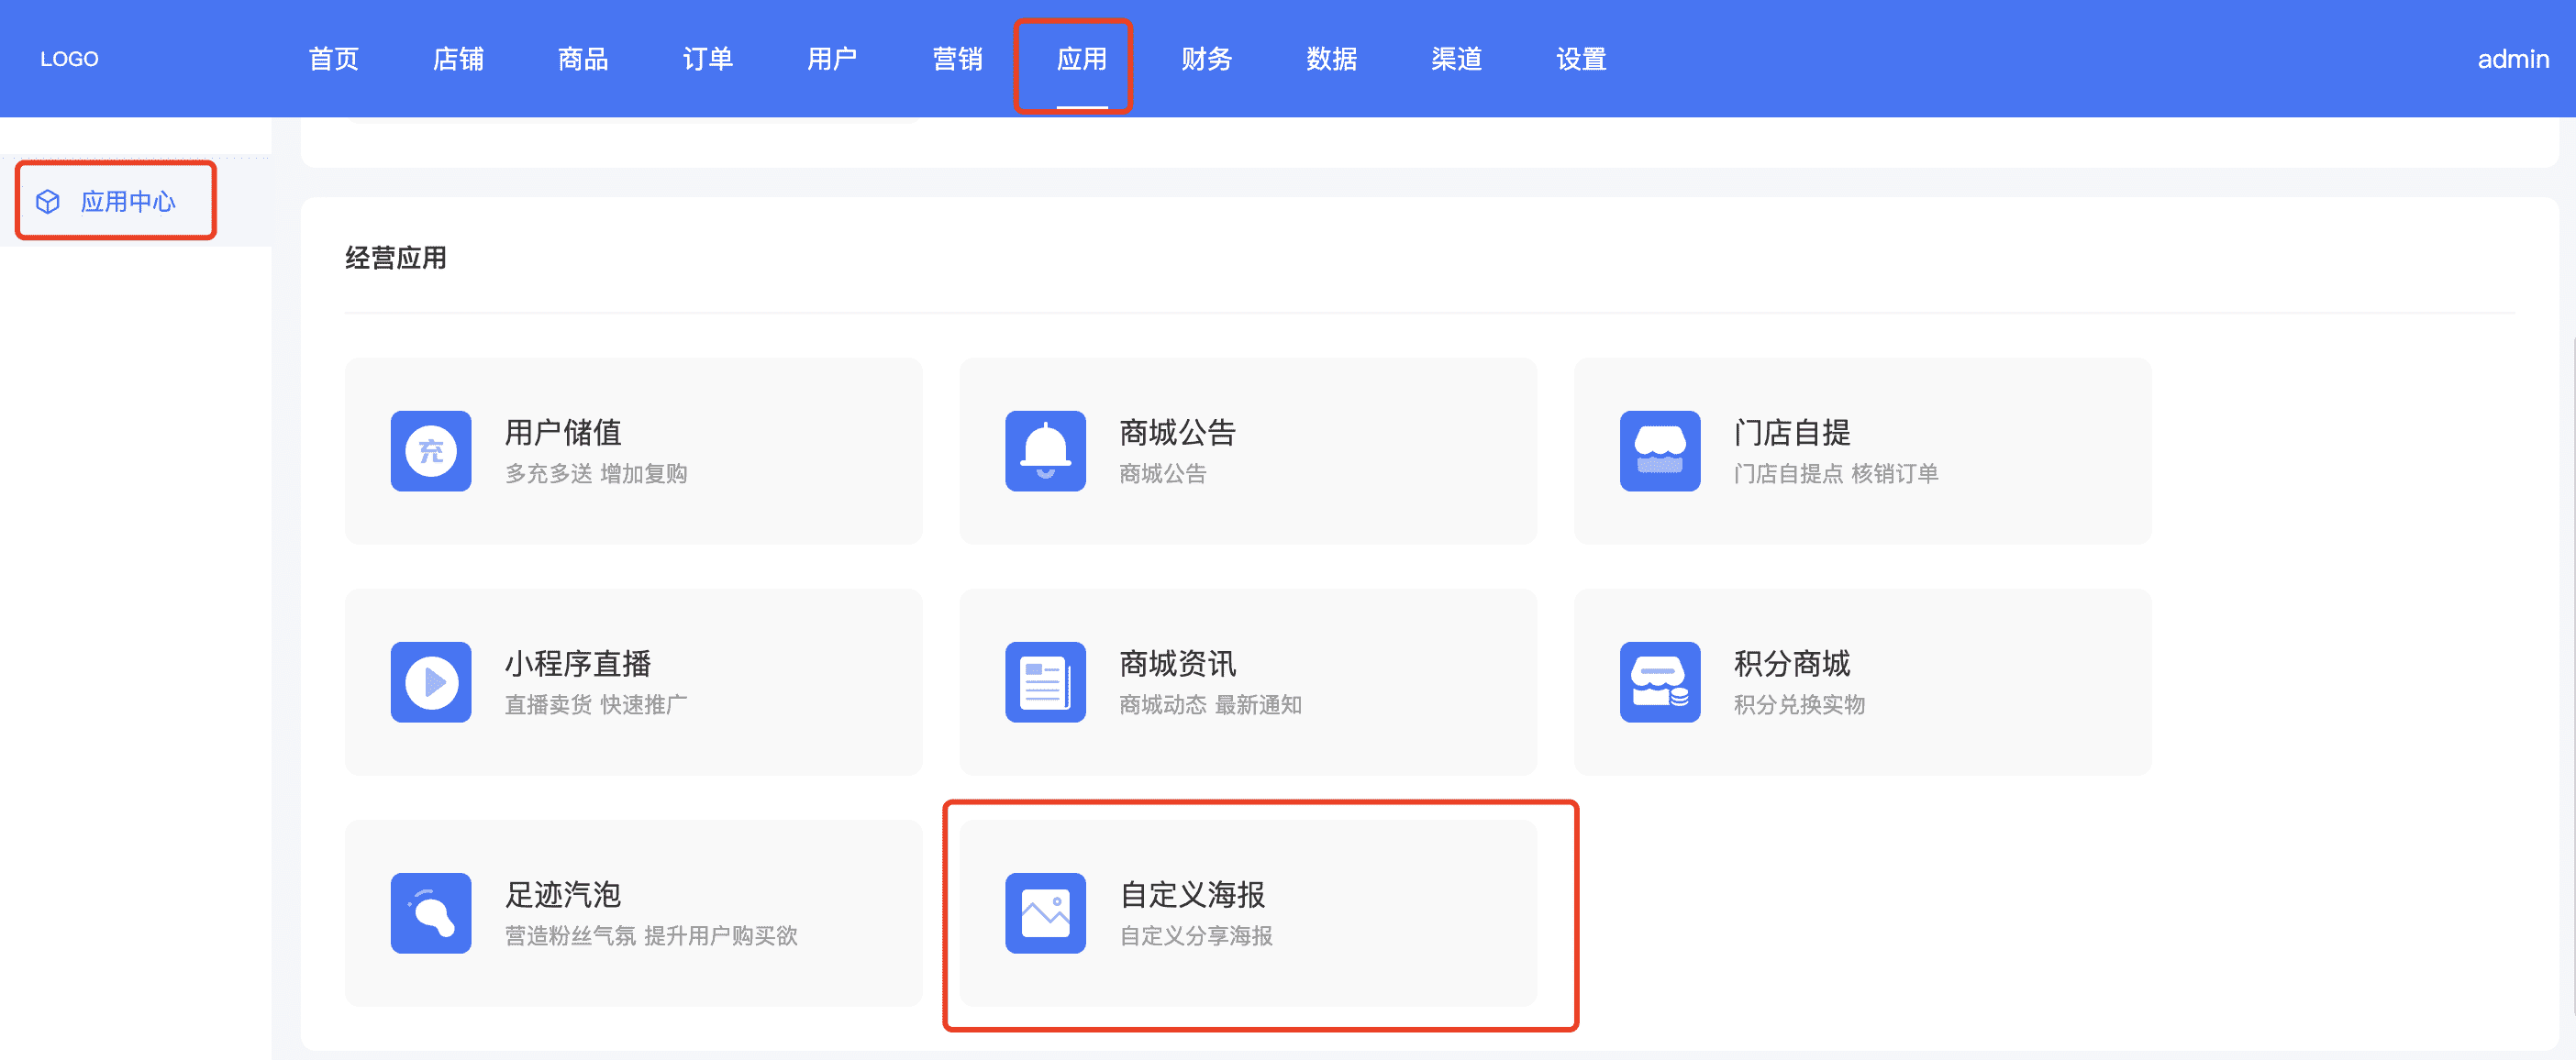Switch to the 订单 menu
The height and width of the screenshot is (1060, 2576).
click(x=708, y=59)
